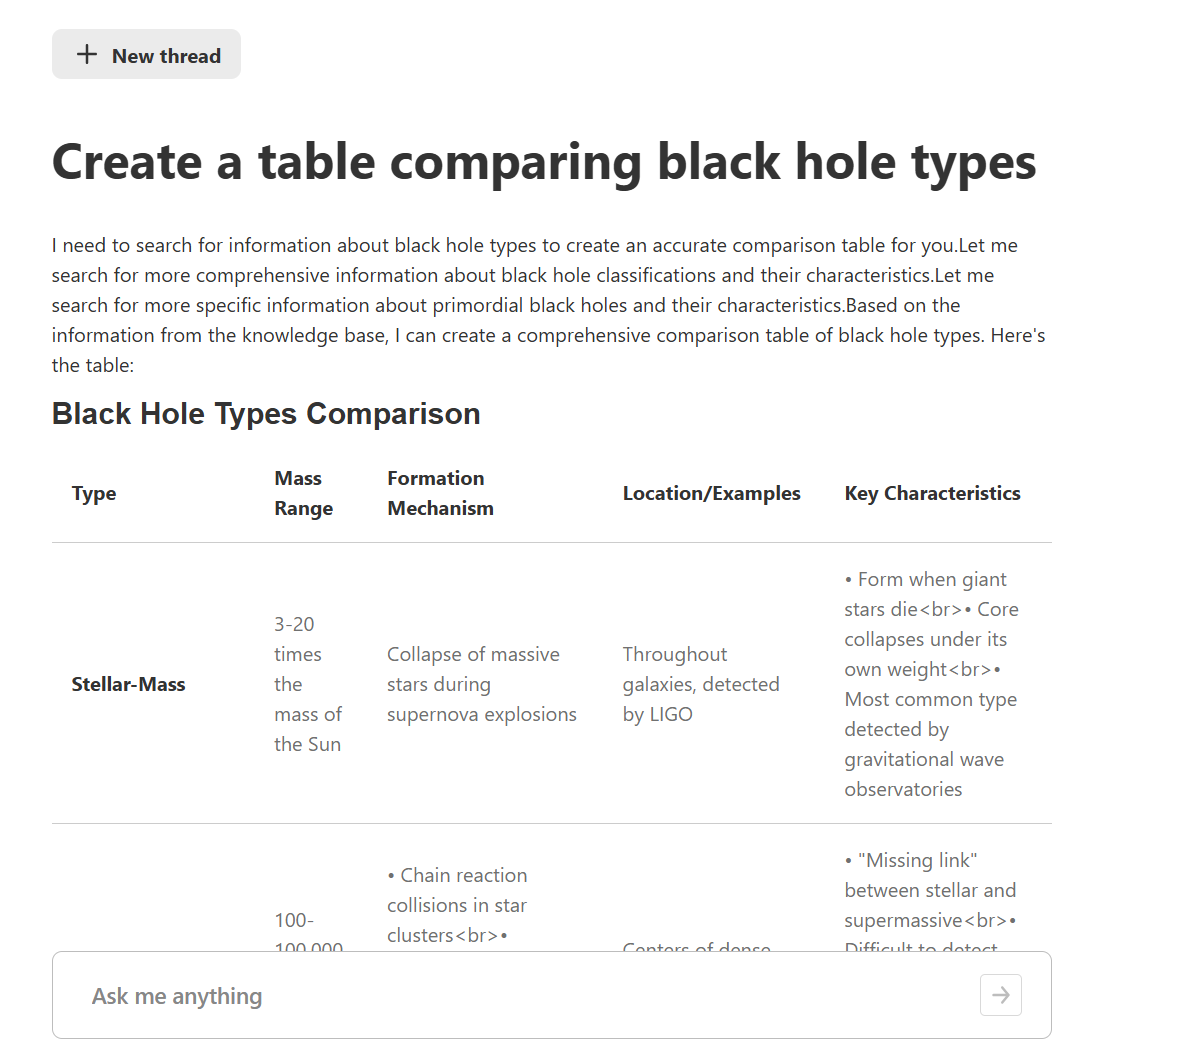Select the "Formation Mechanism" column header
Viewport: 1183px width, 1062px height.
(x=440, y=494)
